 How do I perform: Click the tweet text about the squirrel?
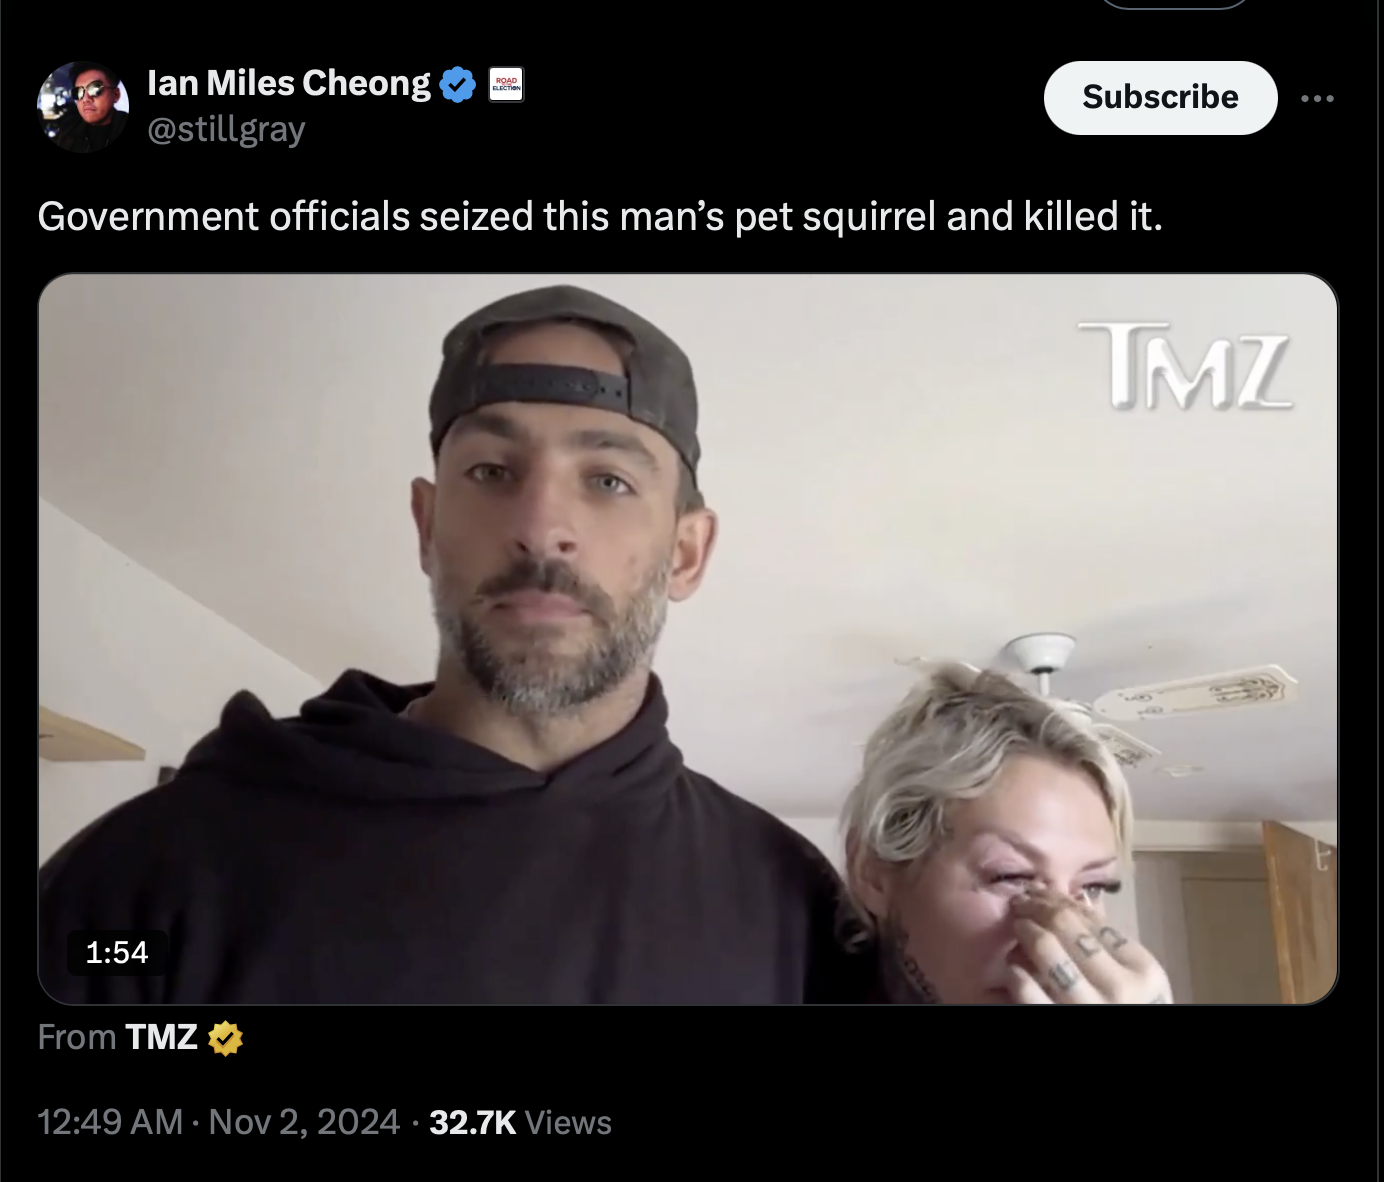[600, 216]
